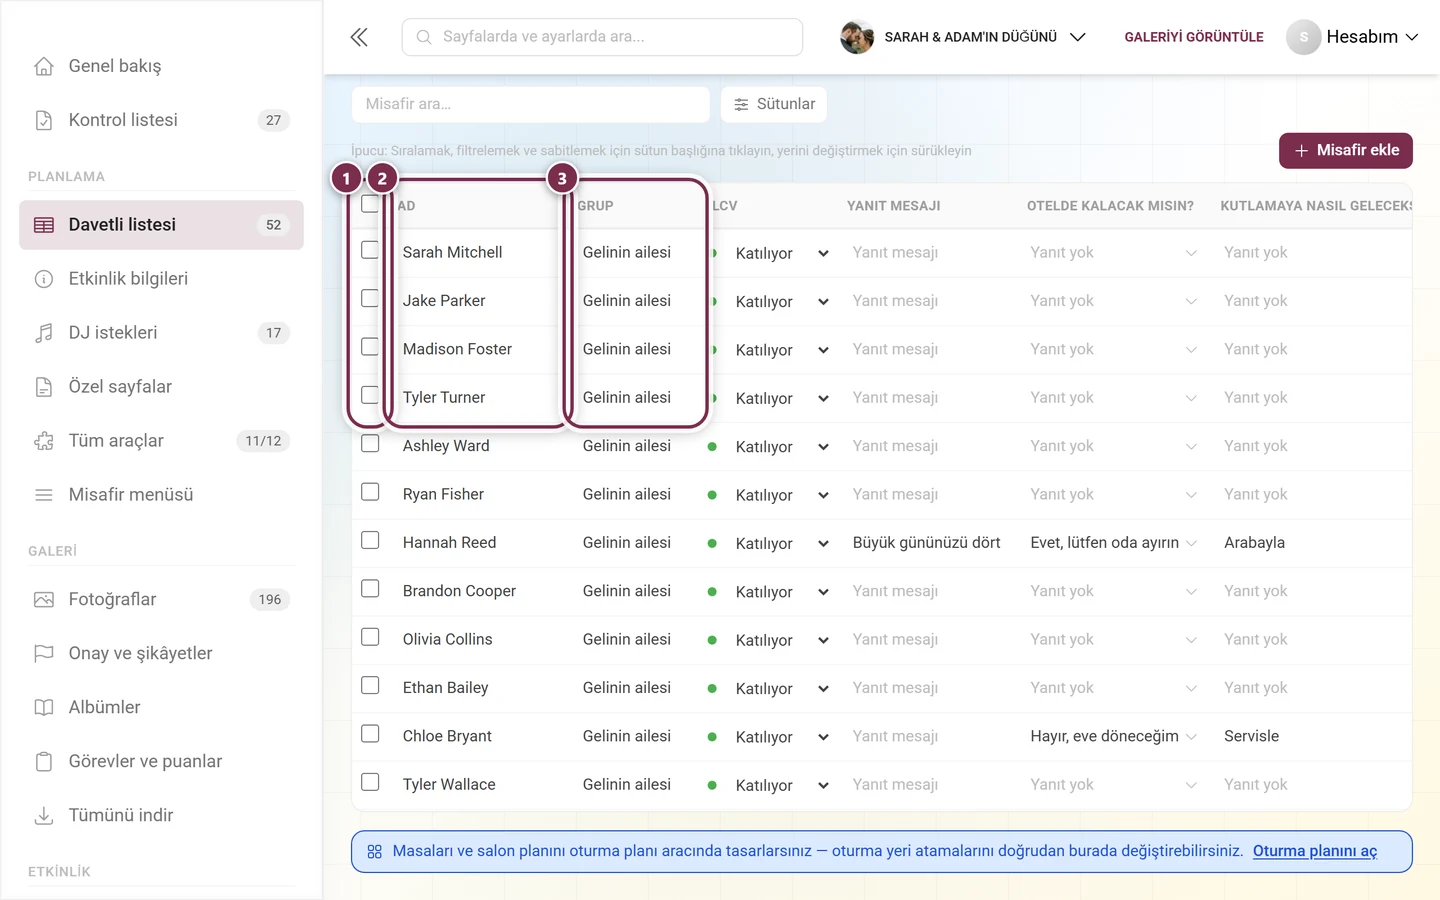Focus the Misafir ara search field
This screenshot has height=900, width=1440.
(x=531, y=104)
